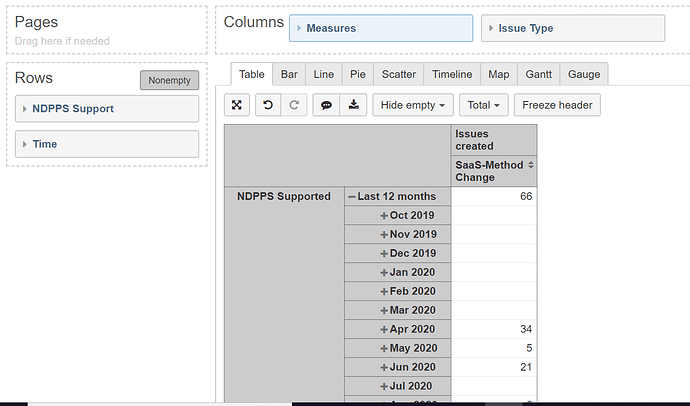Click the export download icon
This screenshot has width=690, height=406.
[353, 105]
